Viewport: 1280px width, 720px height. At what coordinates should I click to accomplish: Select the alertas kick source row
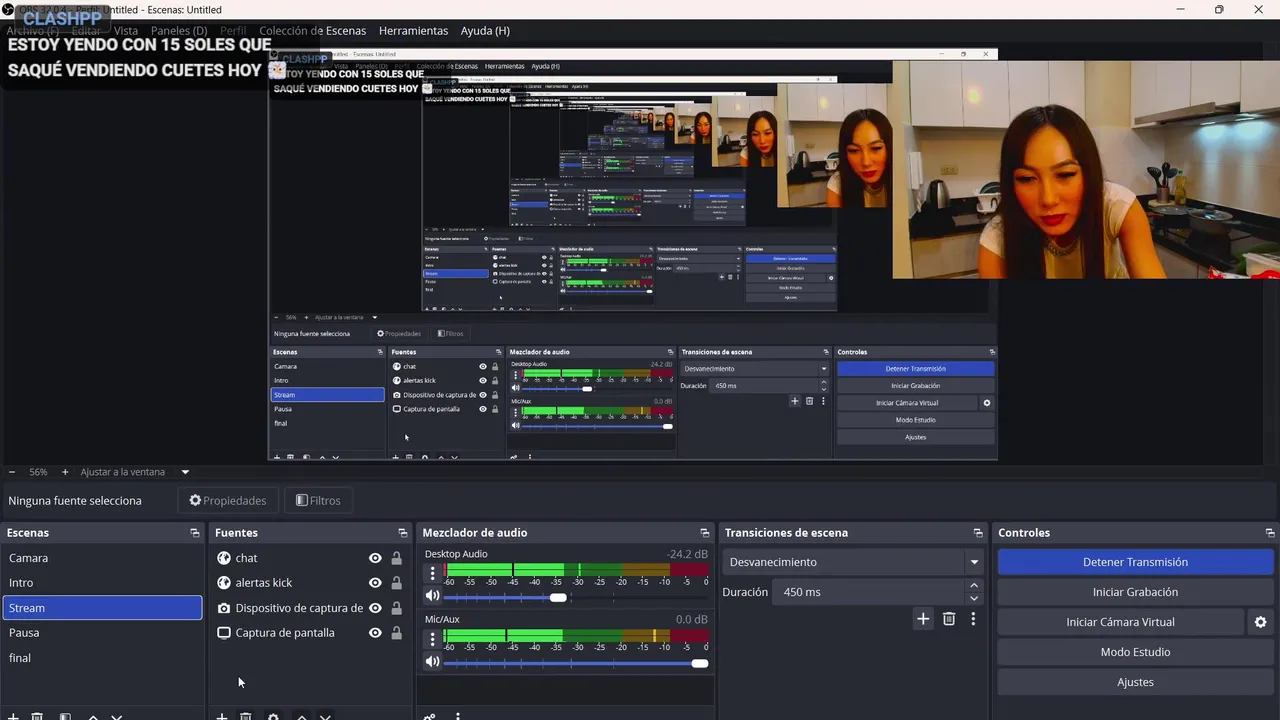pos(310,583)
